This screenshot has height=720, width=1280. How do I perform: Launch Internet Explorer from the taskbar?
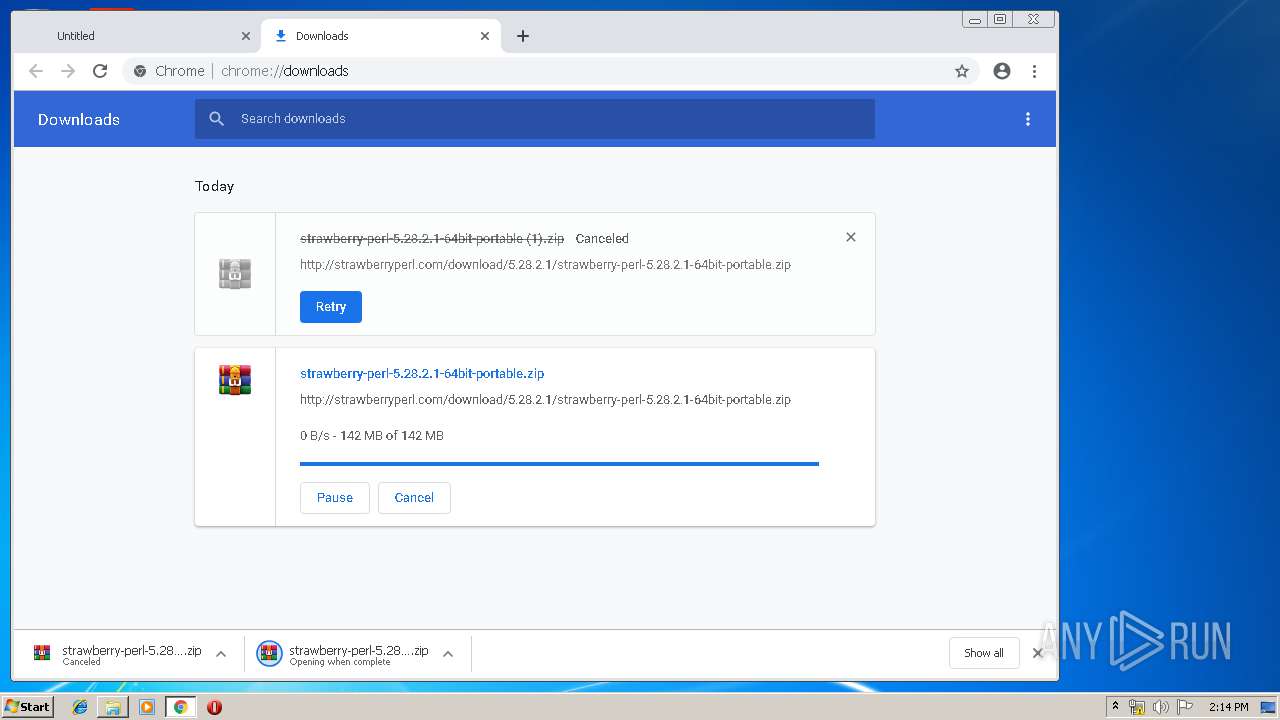(x=80, y=707)
